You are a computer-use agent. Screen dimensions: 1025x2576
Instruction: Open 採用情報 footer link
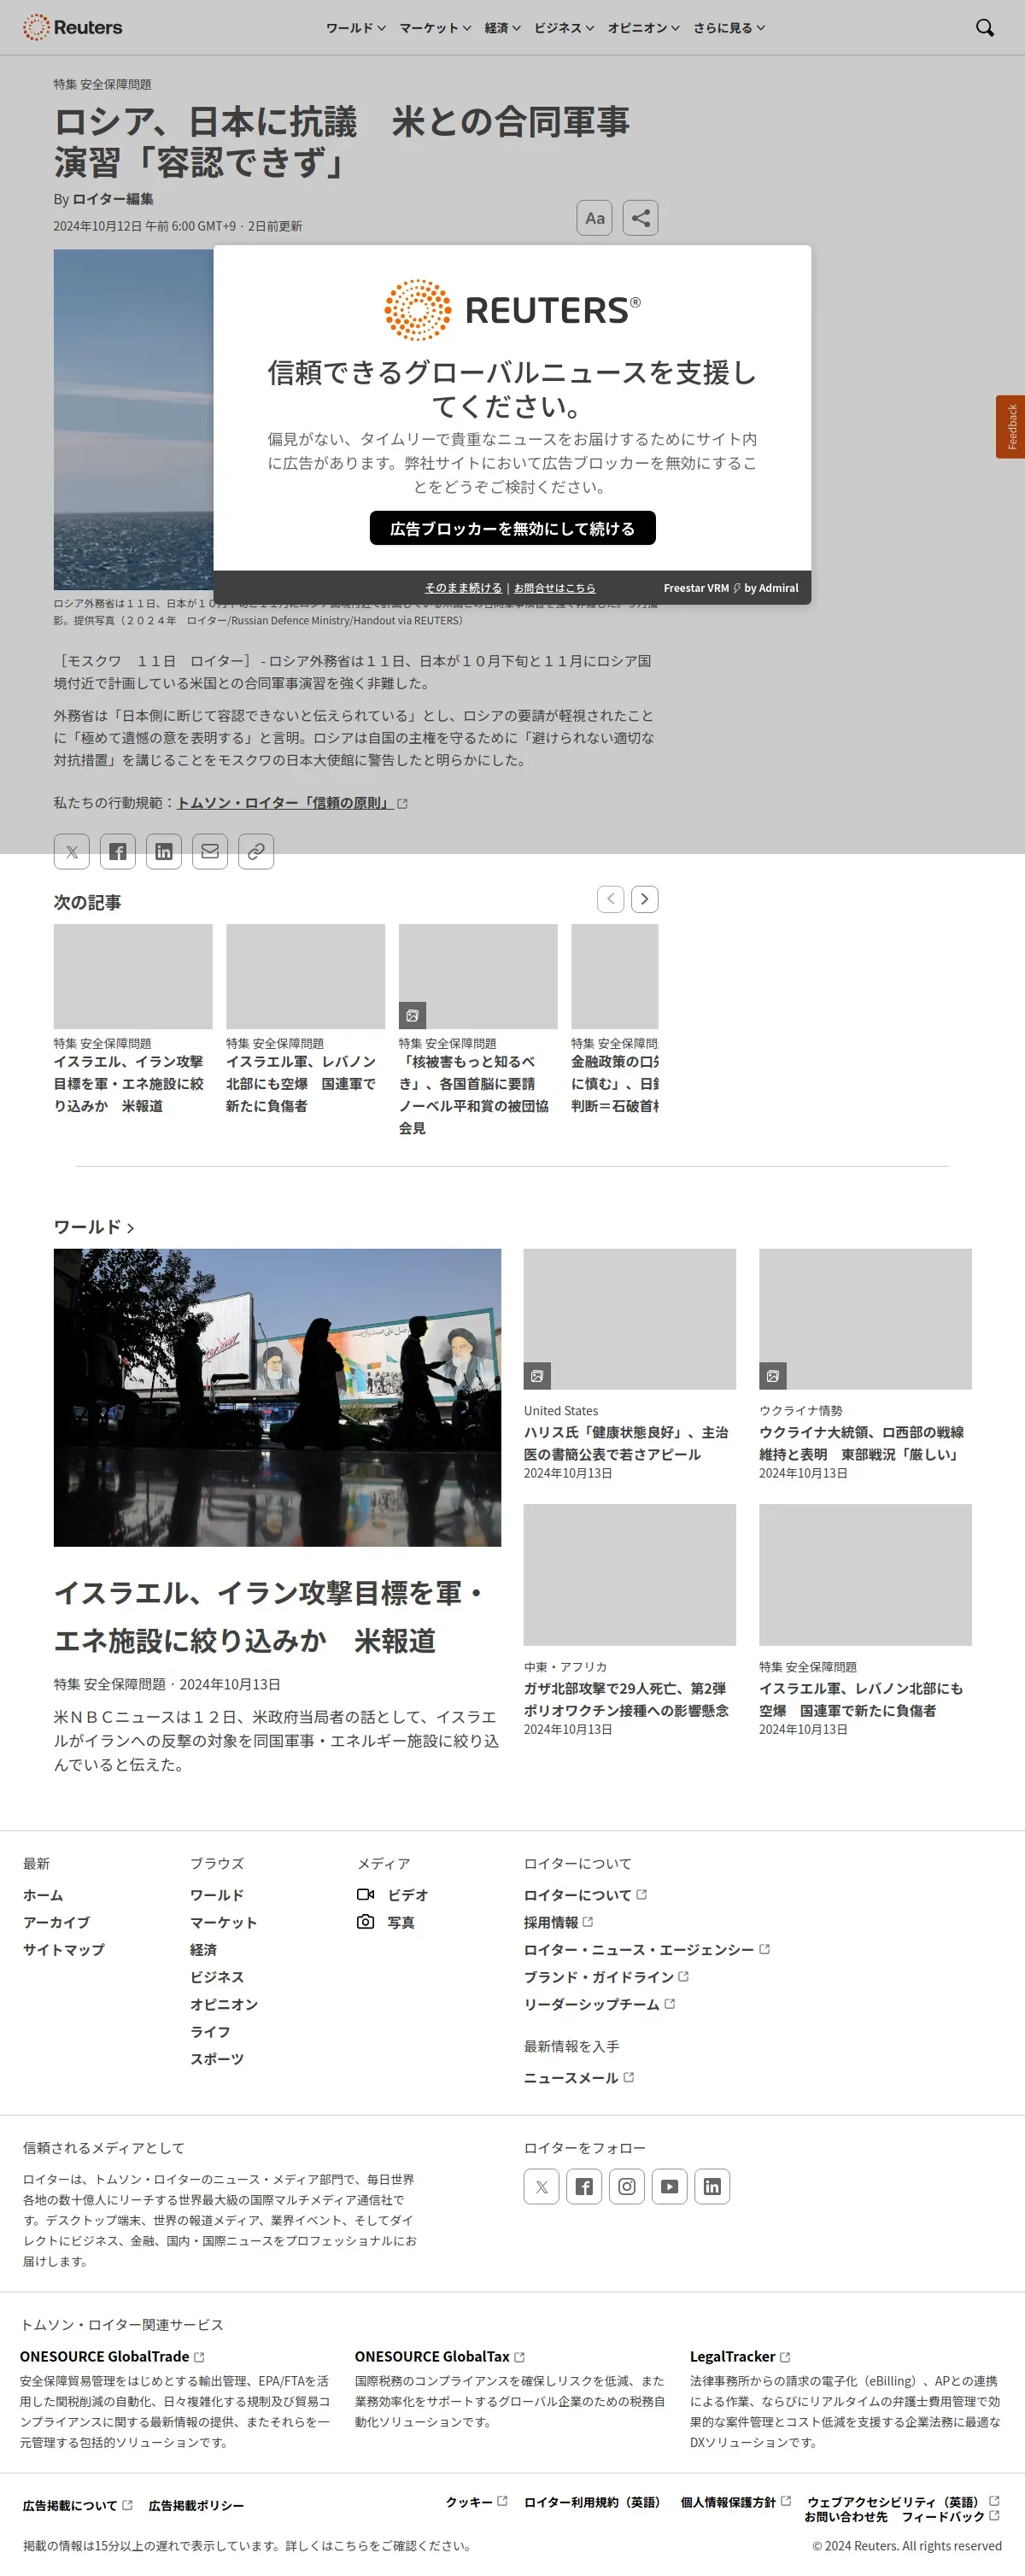click(x=558, y=1922)
